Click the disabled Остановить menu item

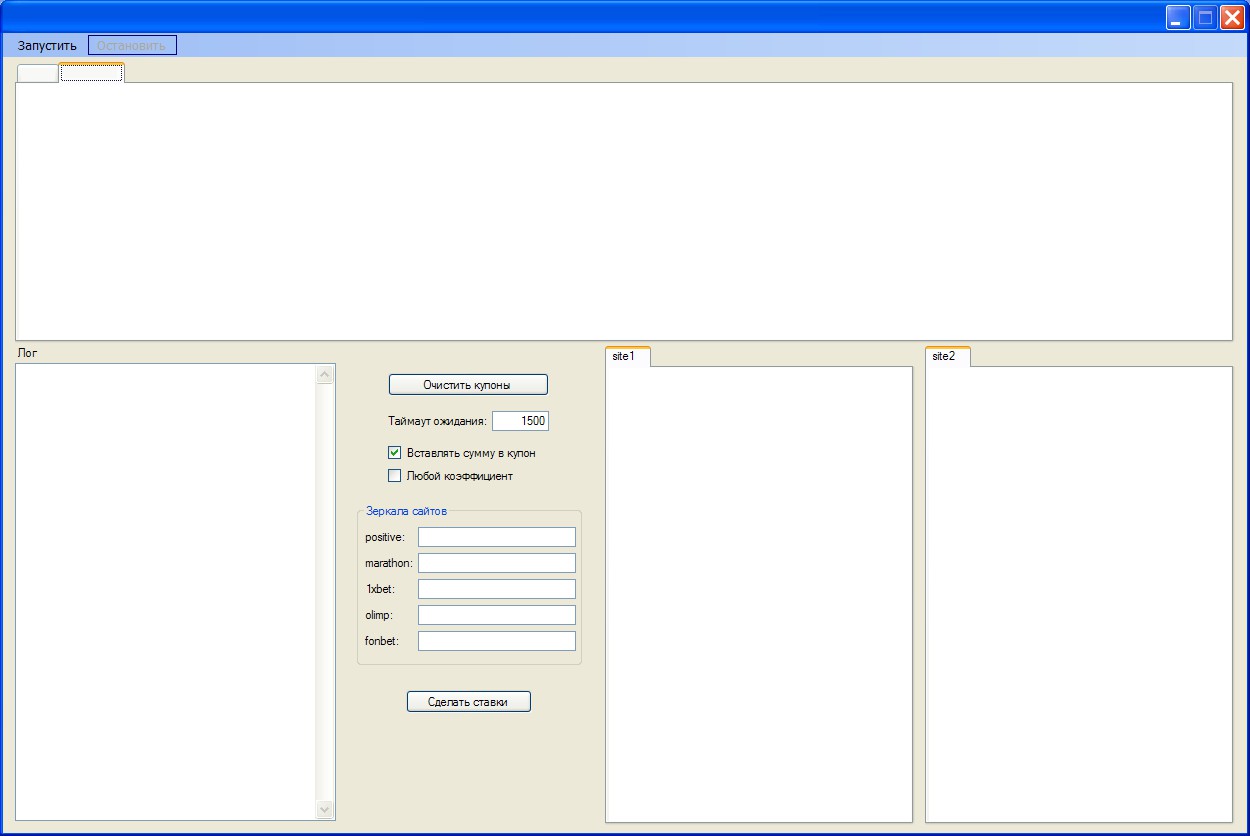[132, 45]
